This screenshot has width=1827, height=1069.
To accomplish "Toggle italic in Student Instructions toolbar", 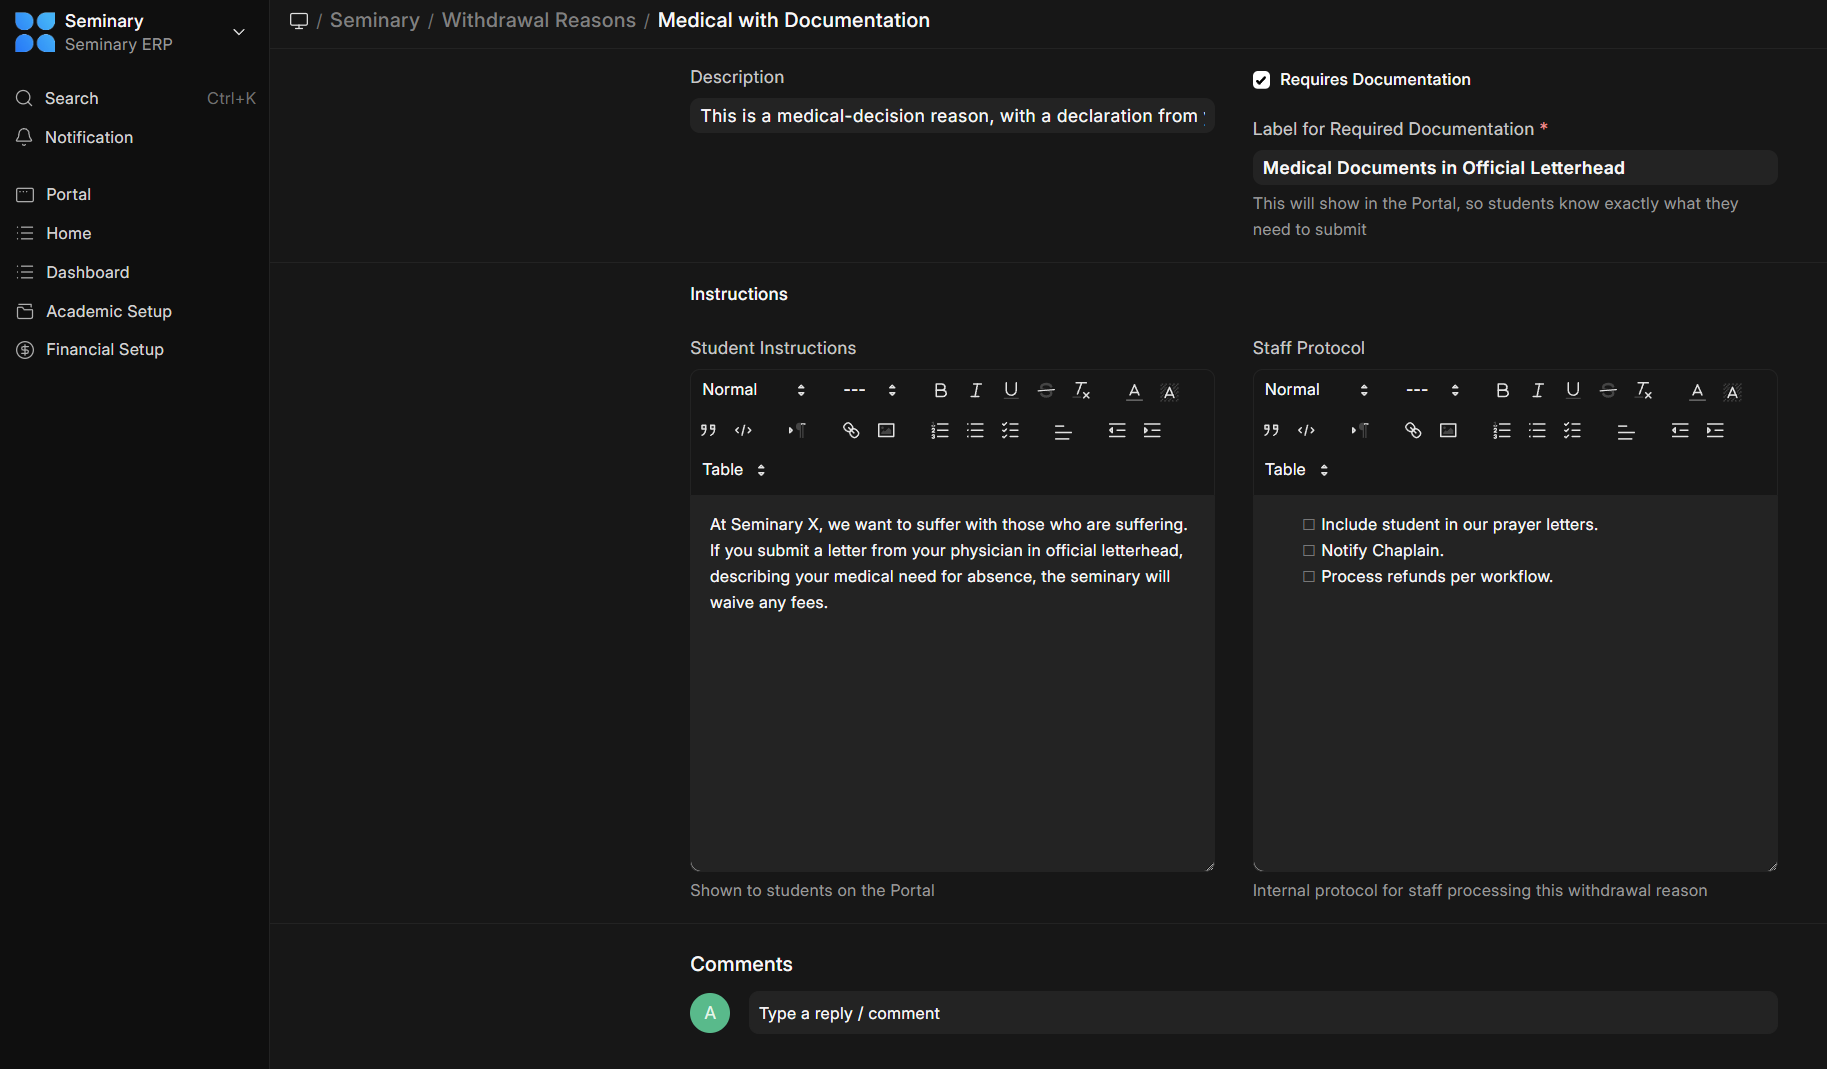I will (976, 390).
